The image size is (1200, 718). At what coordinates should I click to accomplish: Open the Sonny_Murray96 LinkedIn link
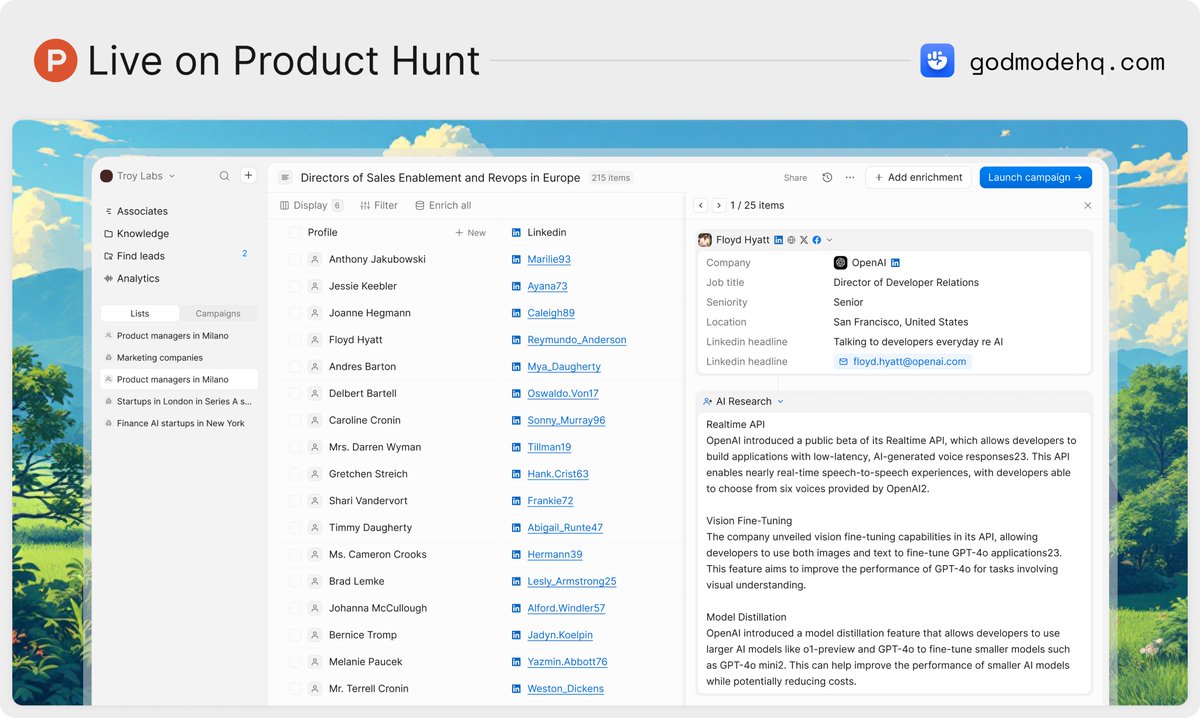pyautogui.click(x=566, y=420)
